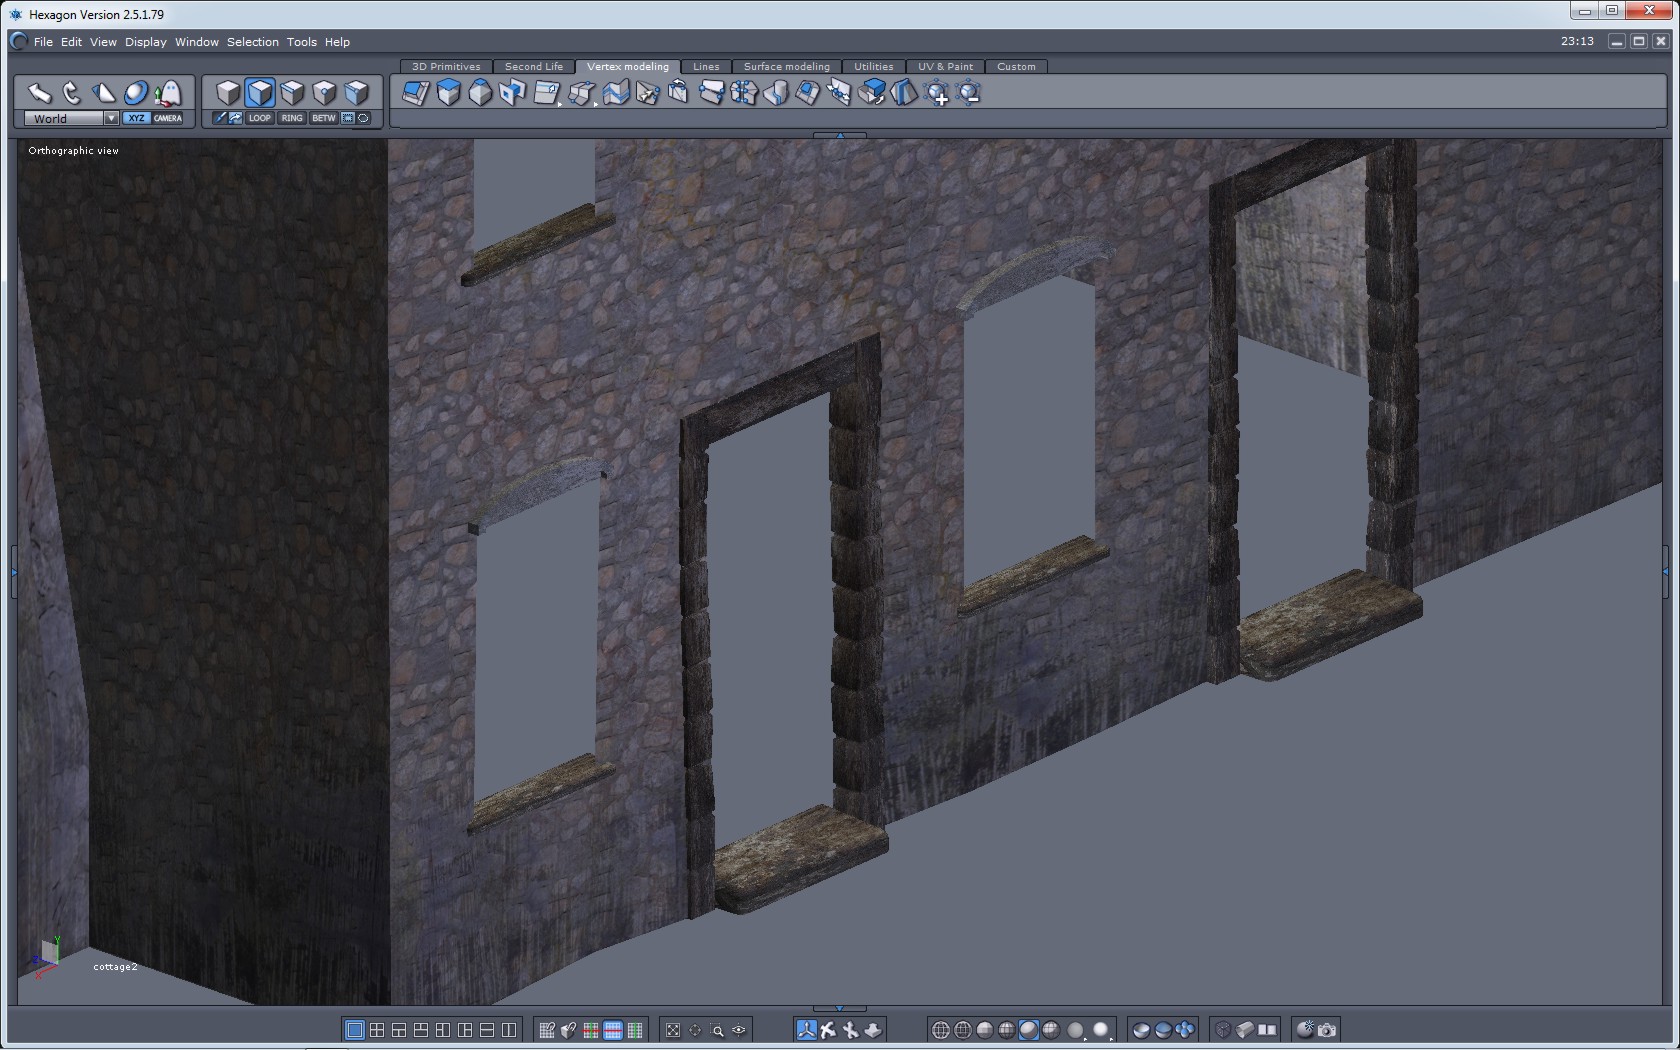The width and height of the screenshot is (1680, 1050).
Task: Click the 23:13 clock display
Action: [x=1577, y=41]
